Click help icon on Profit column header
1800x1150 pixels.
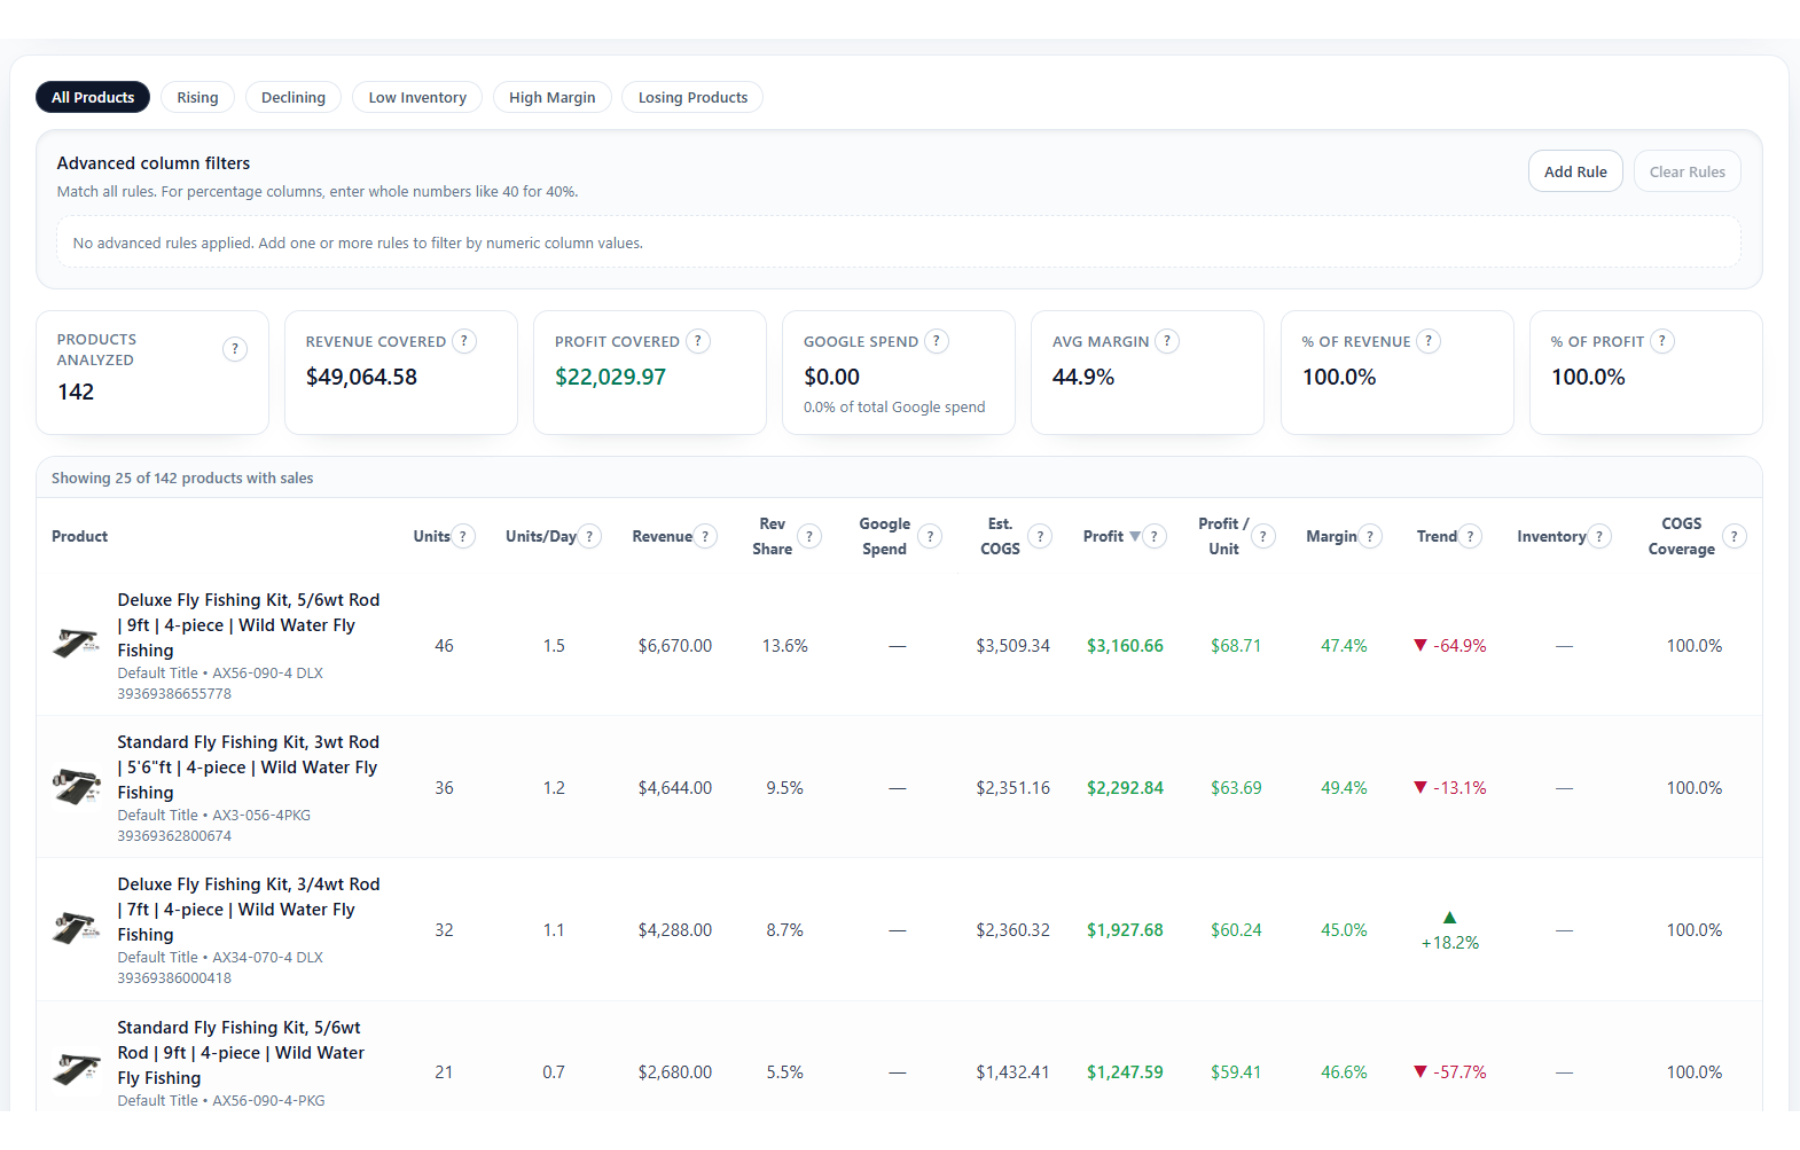[x=1155, y=536]
